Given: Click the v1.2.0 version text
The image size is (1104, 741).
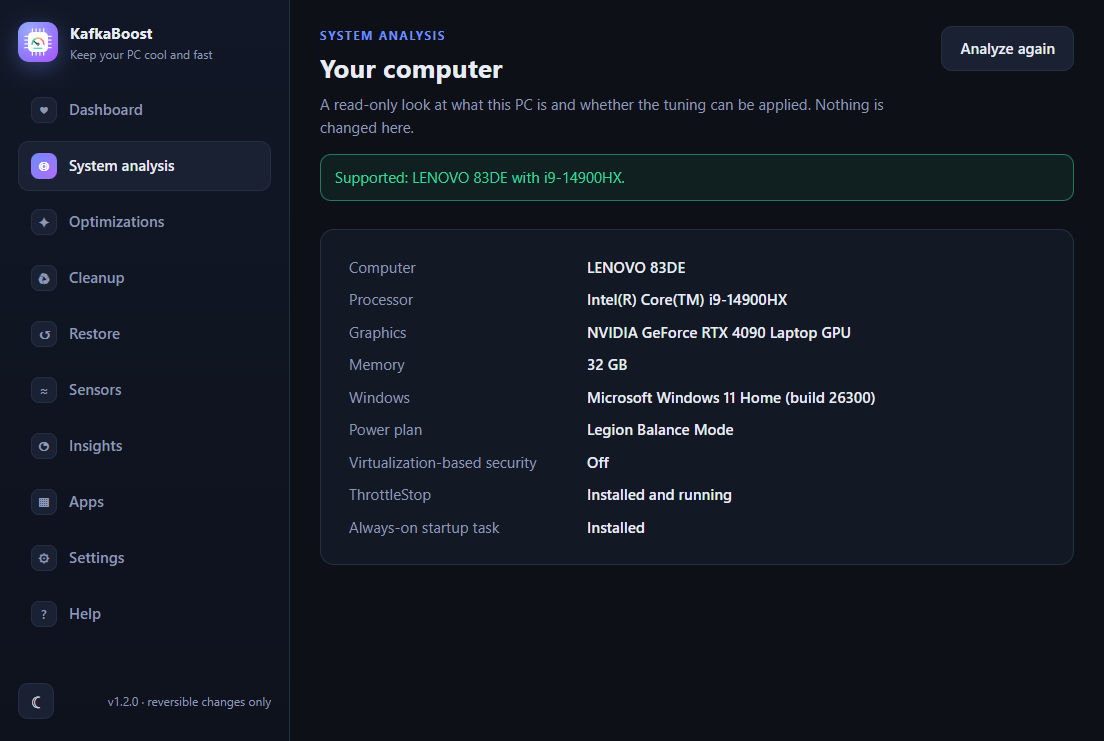Looking at the screenshot, I should click(x=189, y=702).
